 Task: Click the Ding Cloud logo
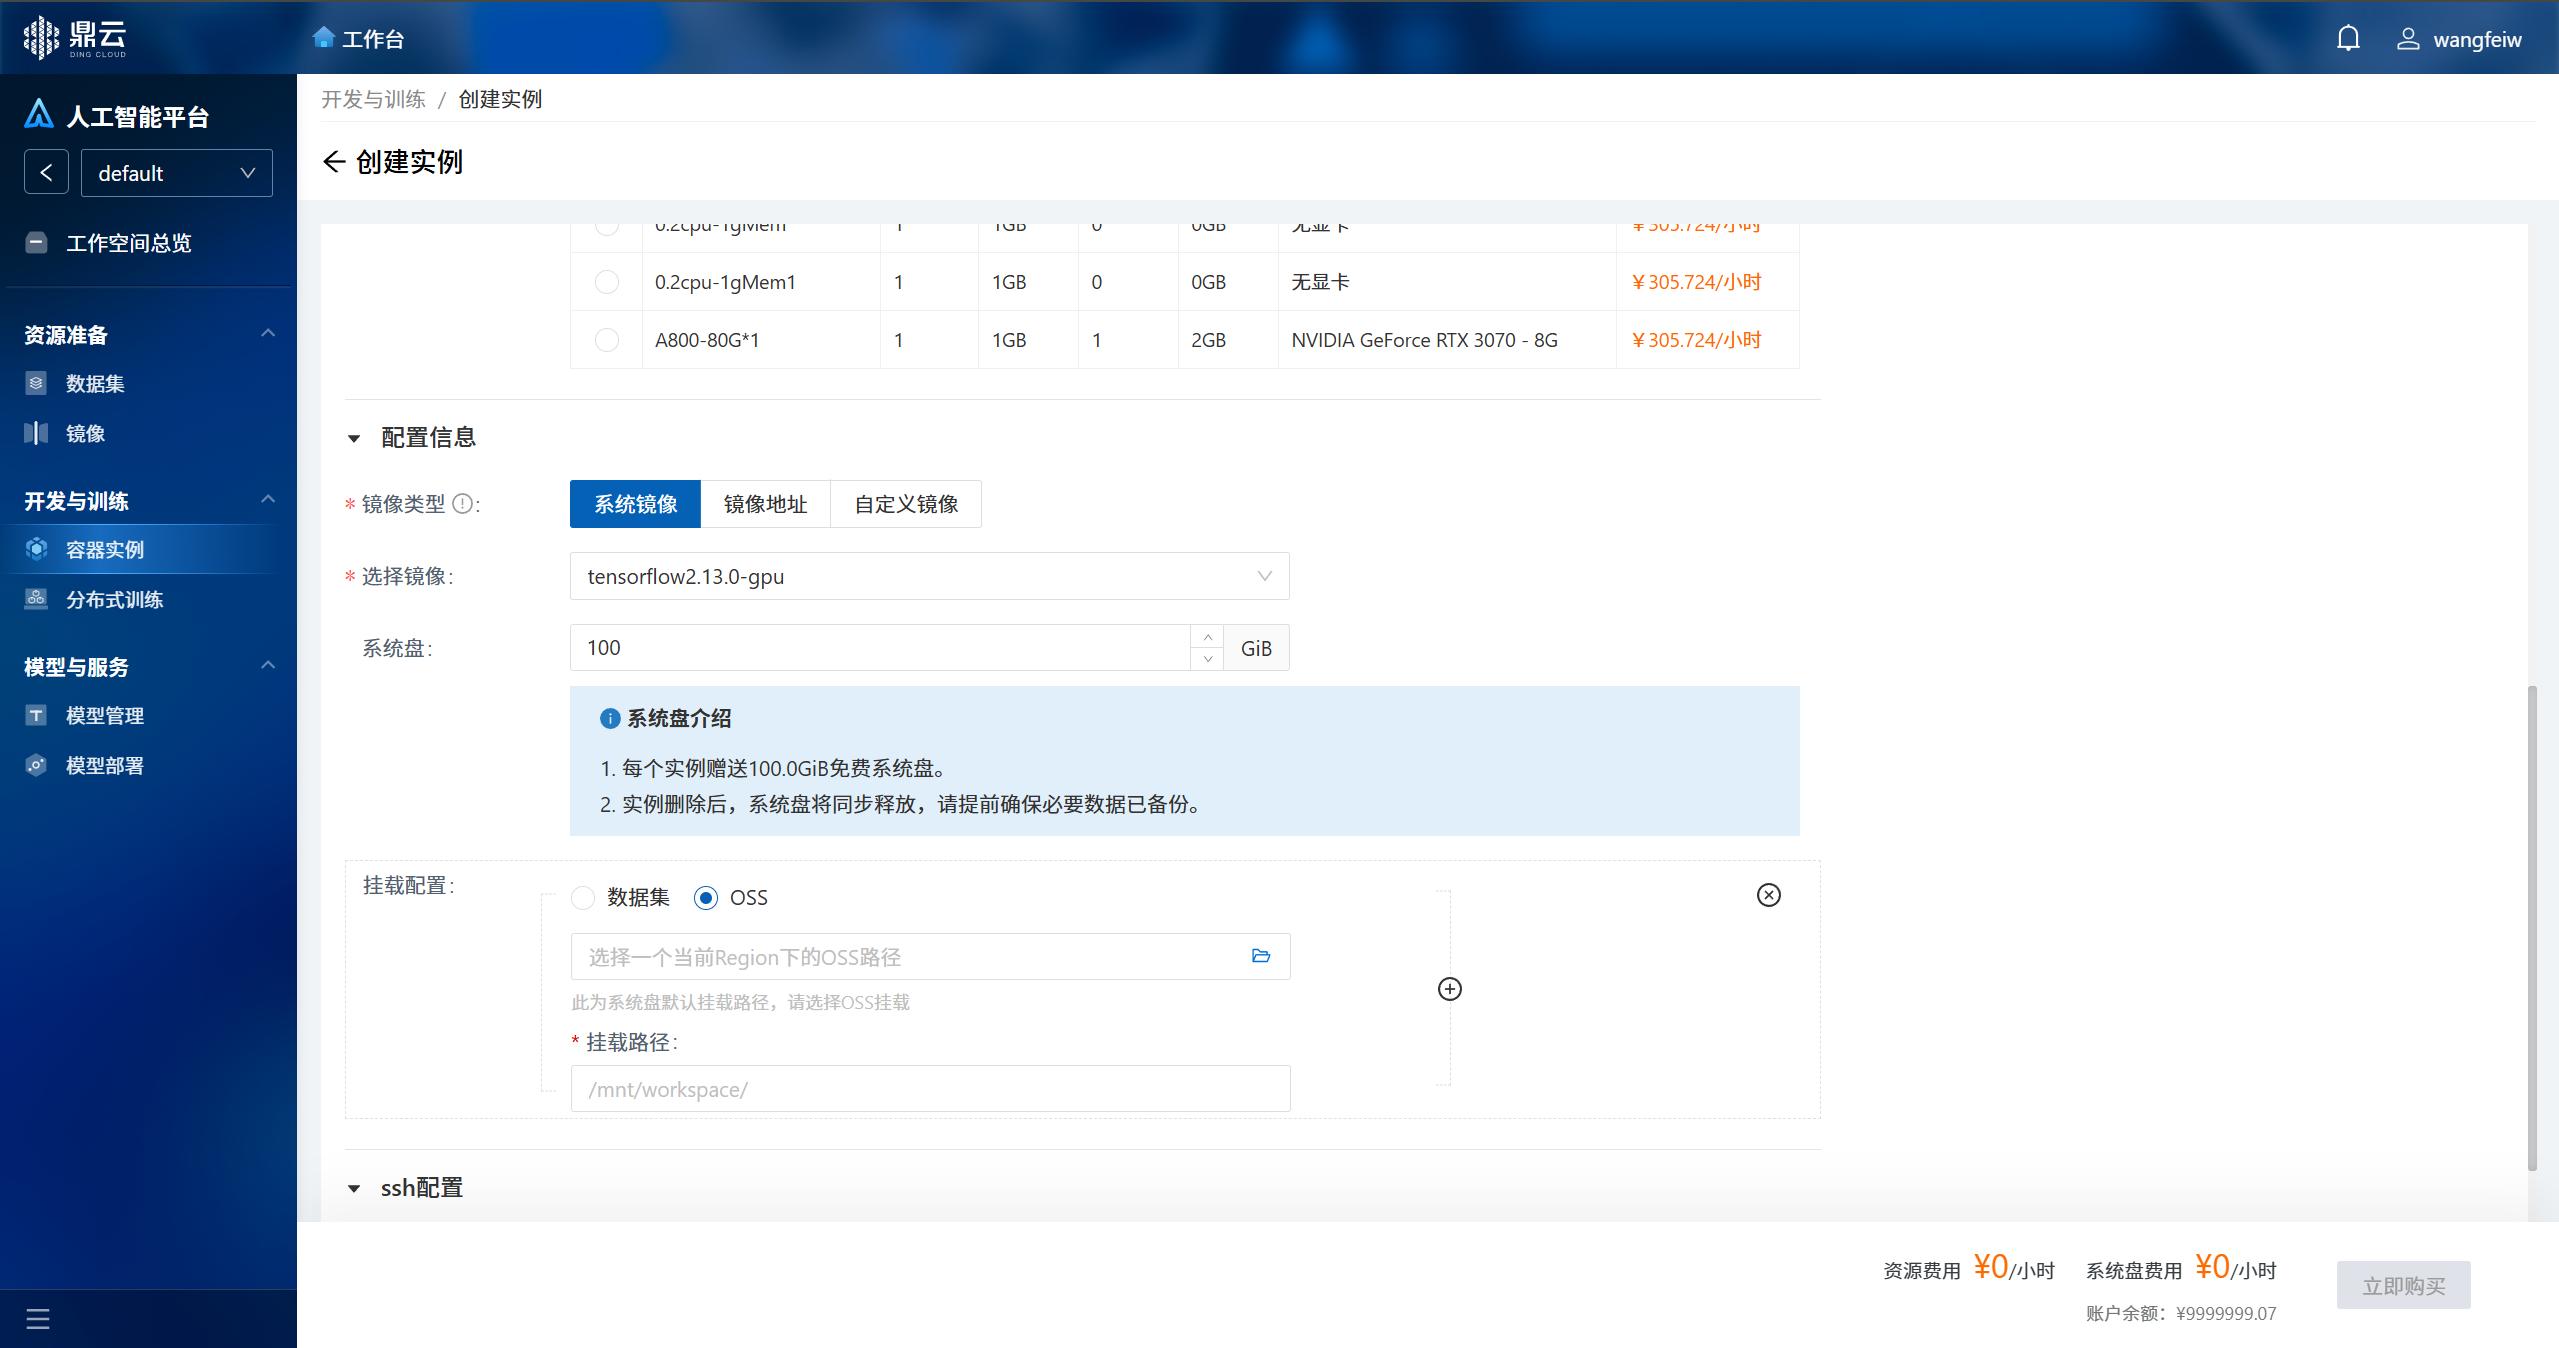75,37
